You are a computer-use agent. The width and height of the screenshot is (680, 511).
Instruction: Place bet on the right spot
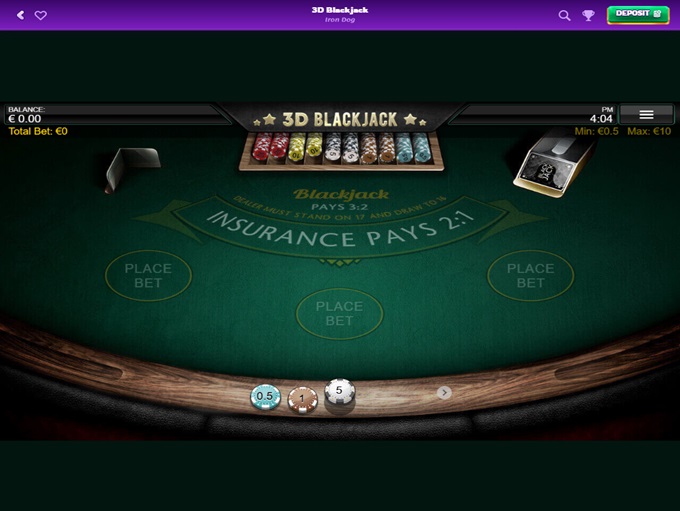[x=531, y=275]
